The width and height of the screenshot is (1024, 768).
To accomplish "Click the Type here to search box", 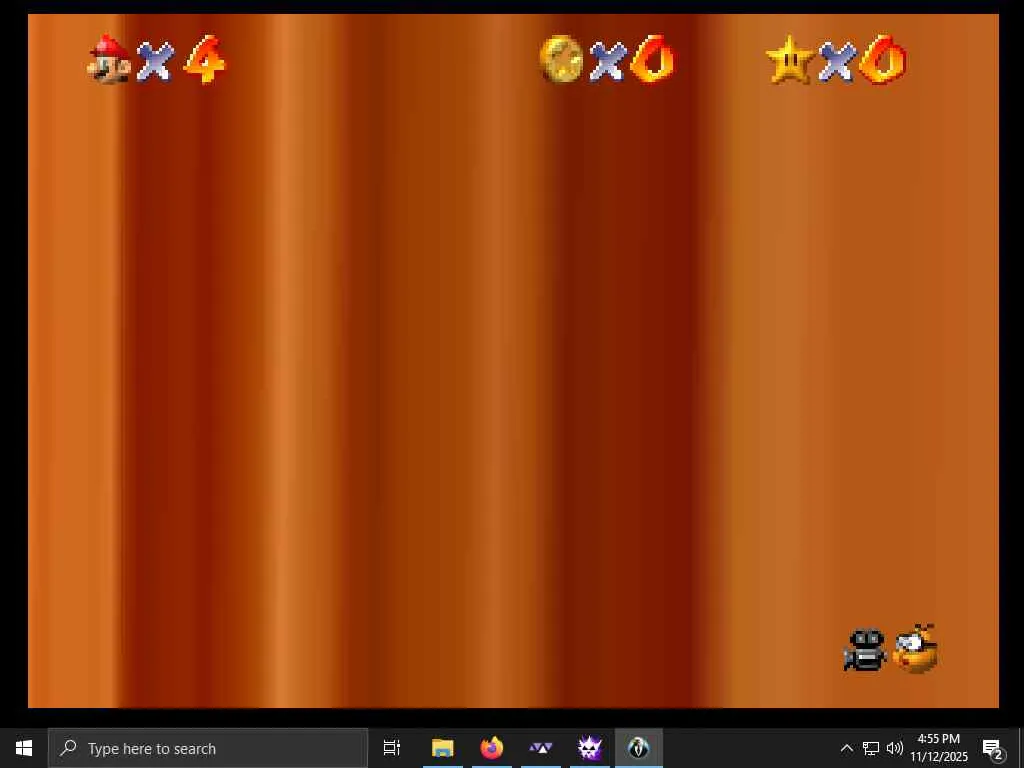I will click(208, 748).
